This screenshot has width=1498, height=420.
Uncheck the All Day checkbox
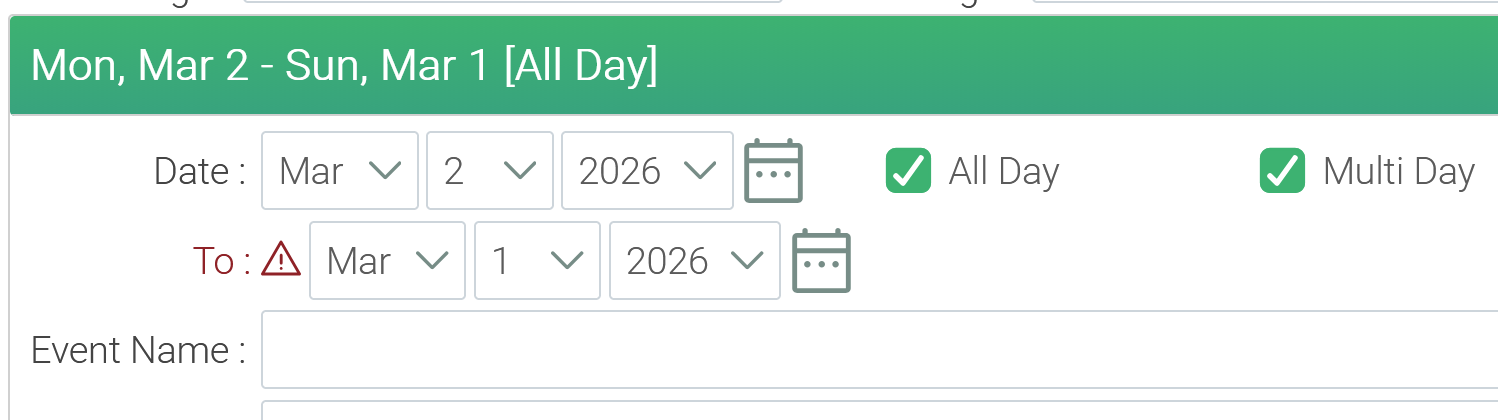tap(908, 171)
